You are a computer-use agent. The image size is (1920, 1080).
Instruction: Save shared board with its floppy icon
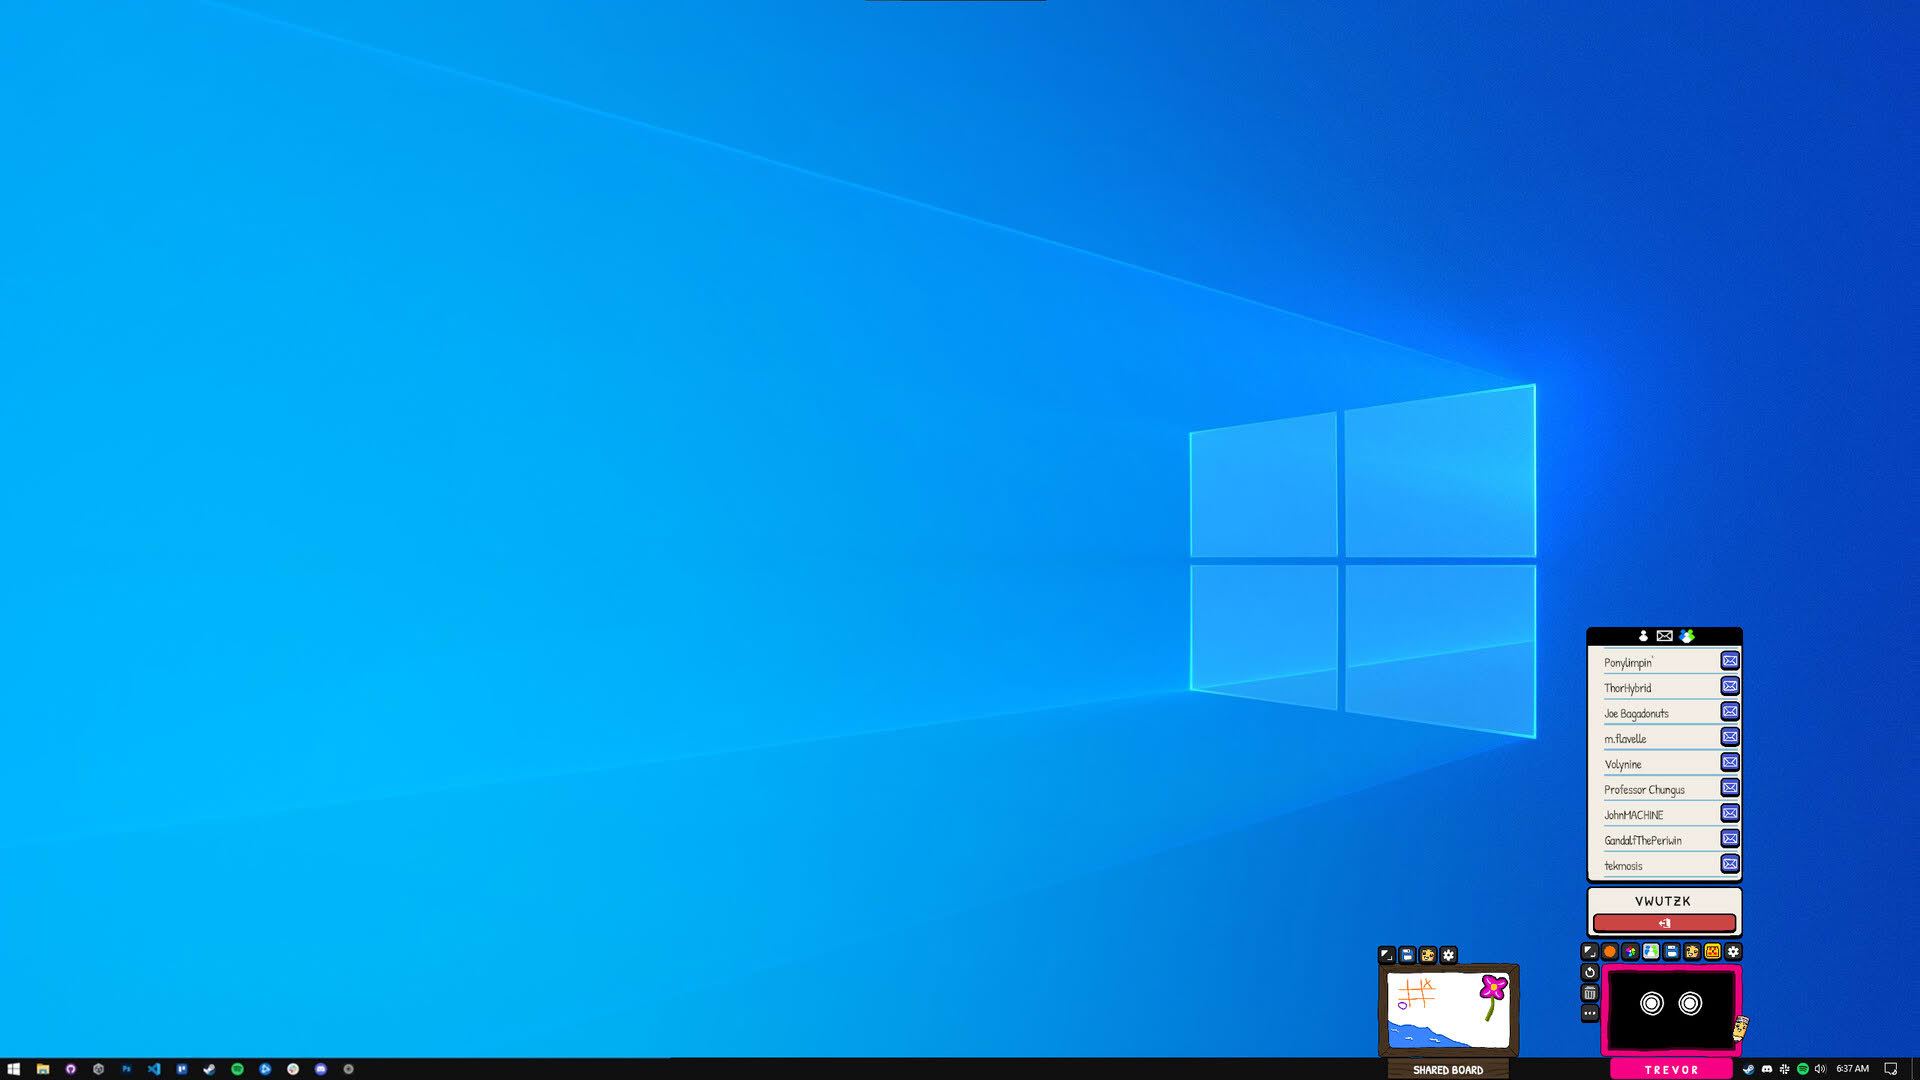pos(1407,955)
